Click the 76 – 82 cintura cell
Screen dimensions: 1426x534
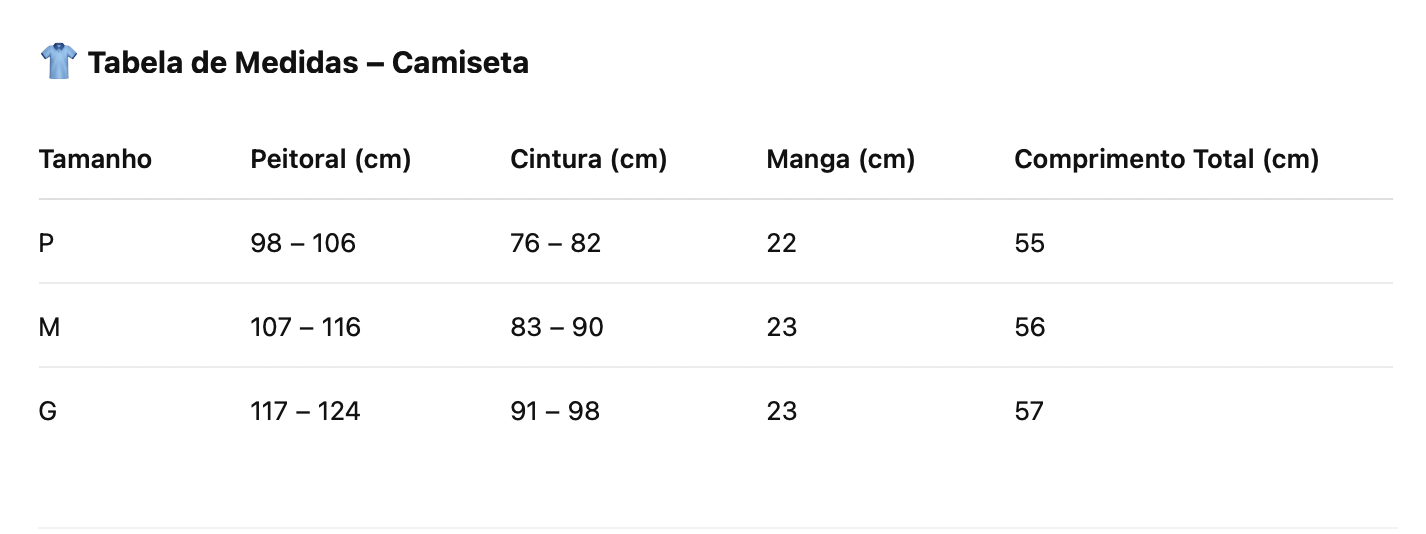[555, 243]
